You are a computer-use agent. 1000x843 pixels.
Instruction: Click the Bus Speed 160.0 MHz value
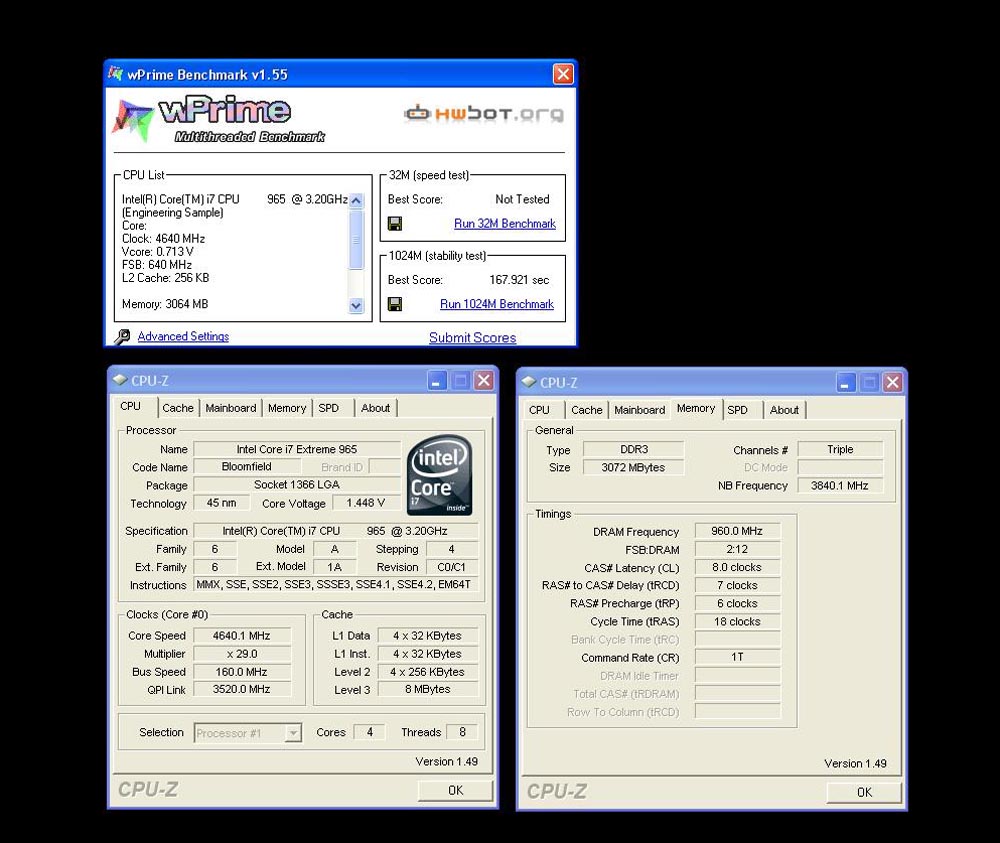(242, 671)
